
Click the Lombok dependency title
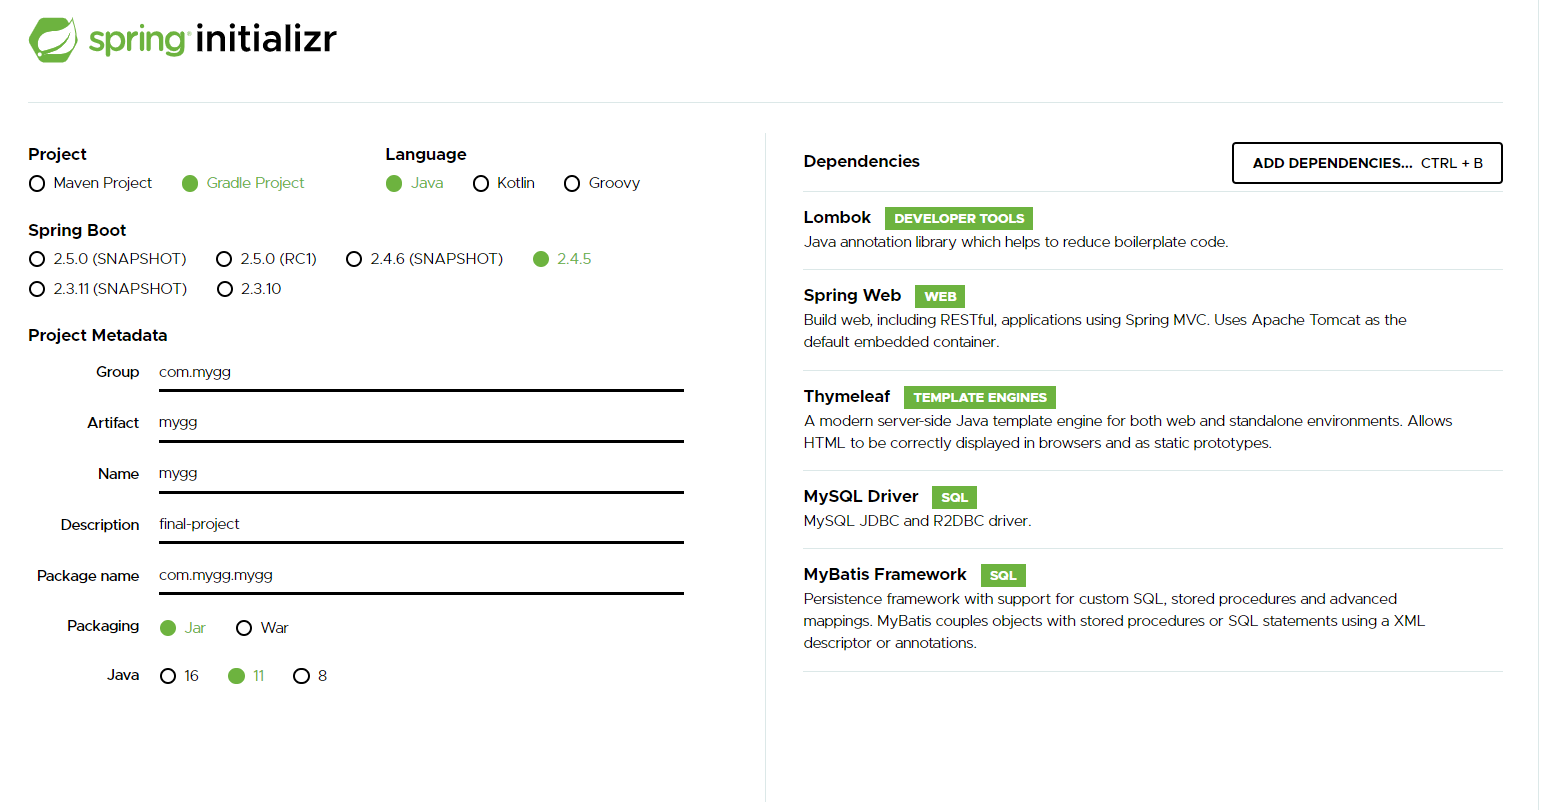(837, 218)
